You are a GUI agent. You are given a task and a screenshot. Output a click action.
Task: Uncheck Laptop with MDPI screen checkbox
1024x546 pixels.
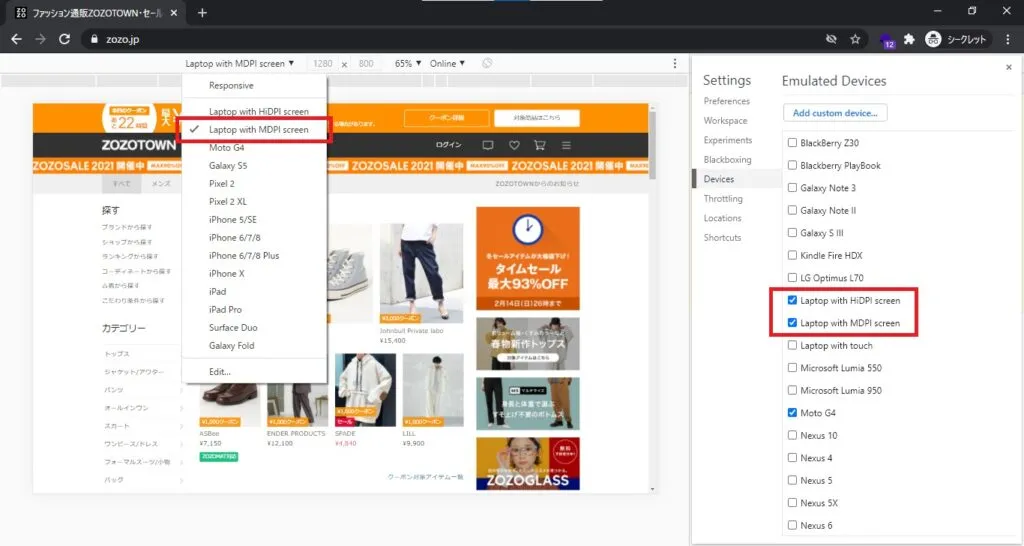point(792,323)
